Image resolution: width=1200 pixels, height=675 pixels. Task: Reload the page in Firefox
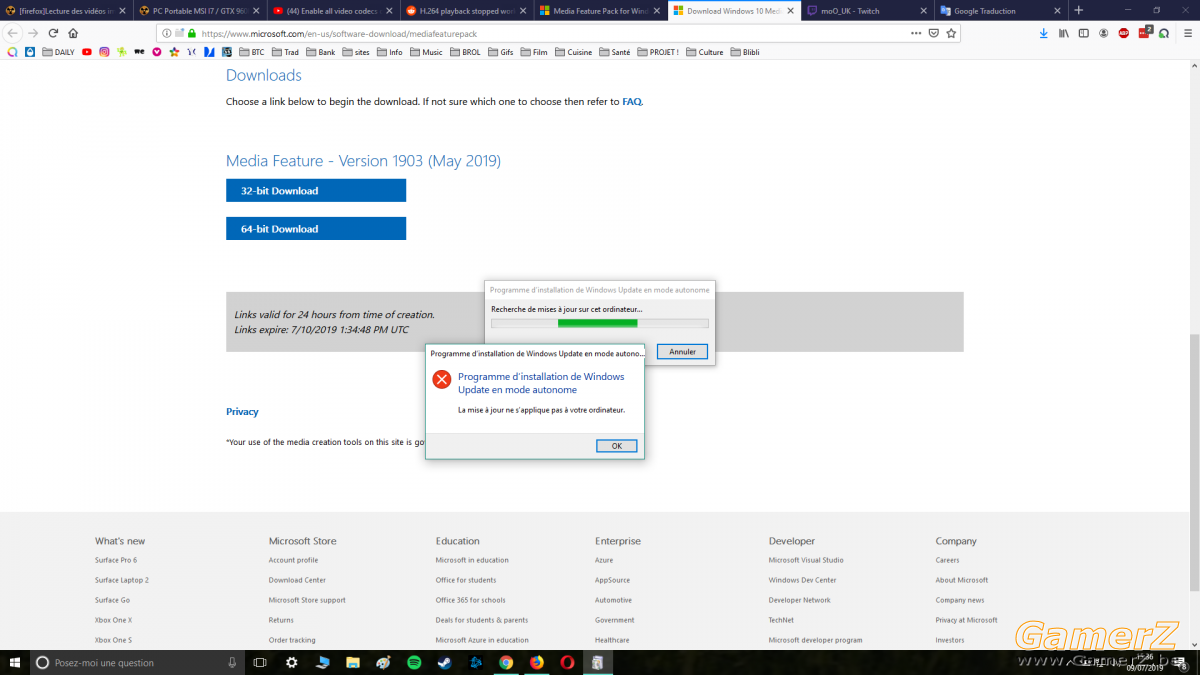(x=52, y=33)
